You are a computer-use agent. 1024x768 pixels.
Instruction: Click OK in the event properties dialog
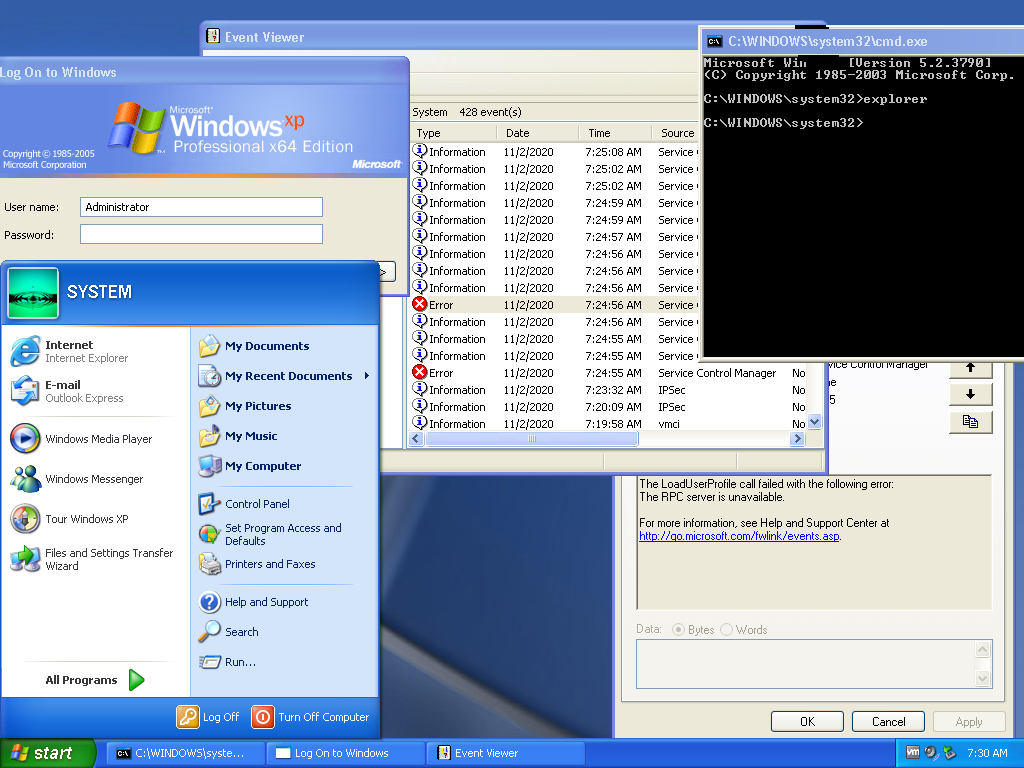coord(807,722)
